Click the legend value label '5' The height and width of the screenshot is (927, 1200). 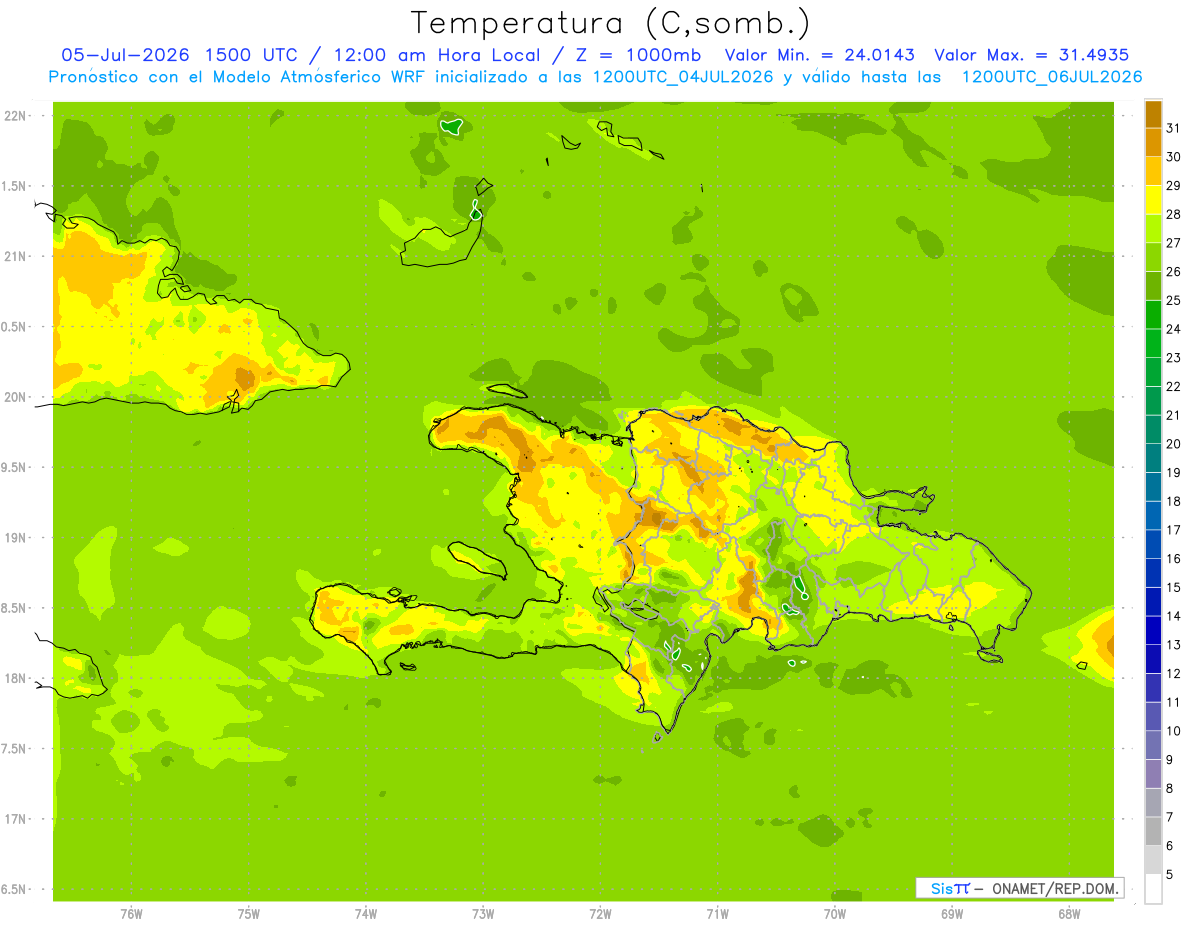pyautogui.click(x=1169, y=874)
